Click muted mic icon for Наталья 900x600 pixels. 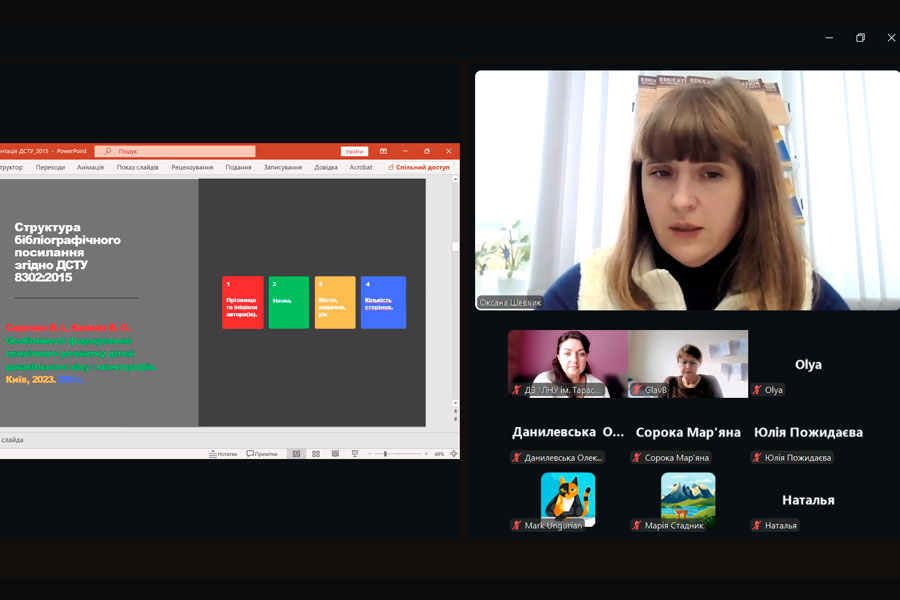(757, 525)
